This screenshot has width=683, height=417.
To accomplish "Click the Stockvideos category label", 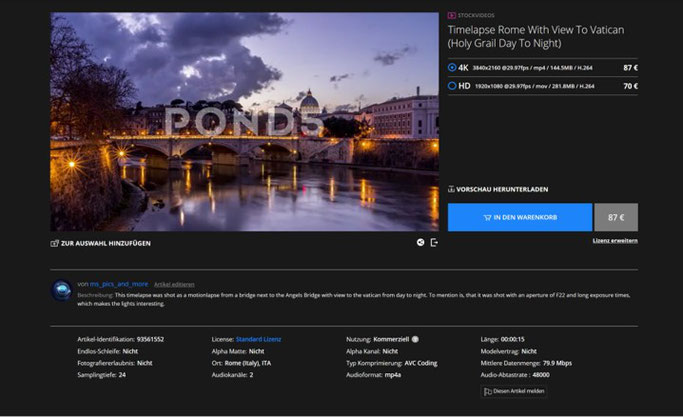I will [x=476, y=15].
